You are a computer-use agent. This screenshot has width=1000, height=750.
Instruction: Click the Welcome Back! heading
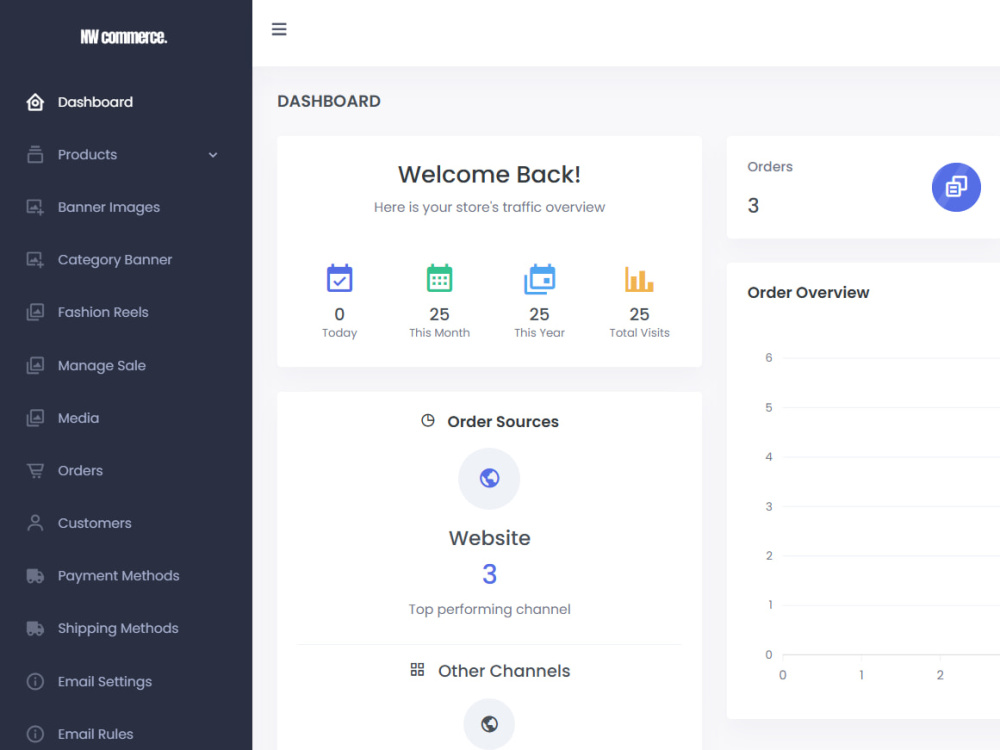(x=489, y=174)
